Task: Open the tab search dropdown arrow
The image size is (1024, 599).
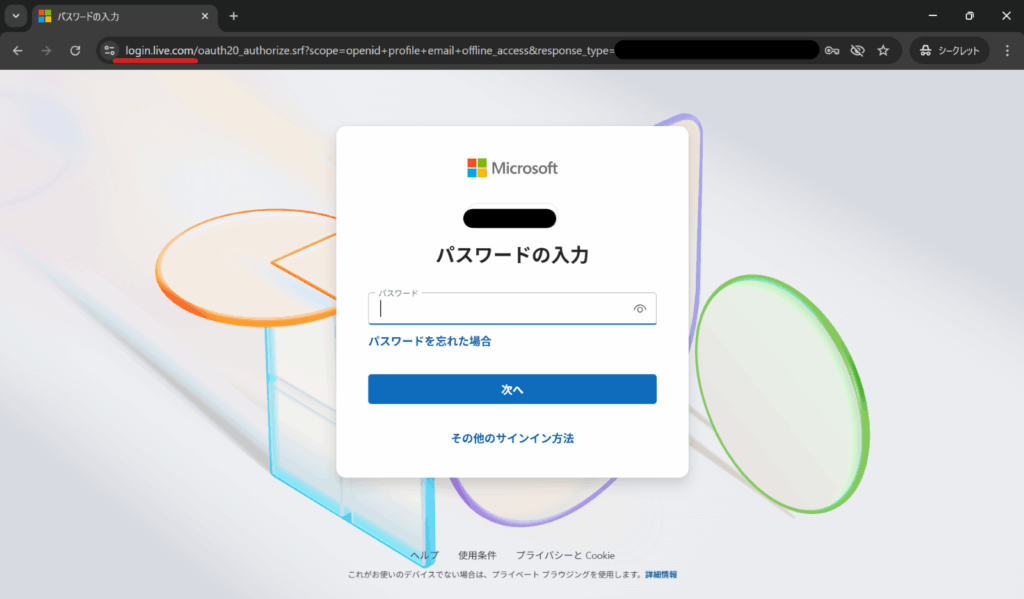Action: [16, 16]
